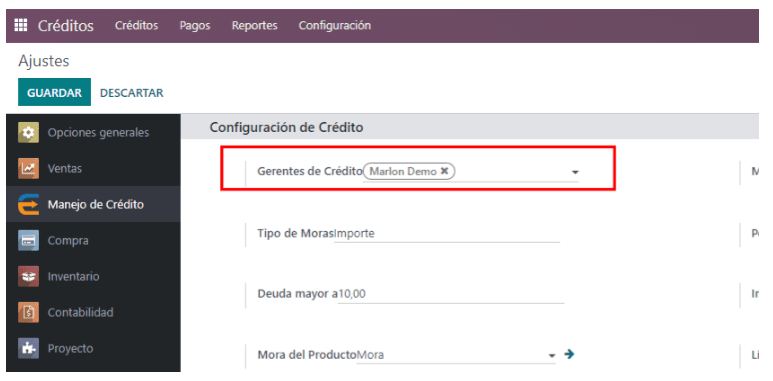This screenshot has height=381, width=773.
Task: Click the Deuda mayor a value field
Action: (451, 294)
